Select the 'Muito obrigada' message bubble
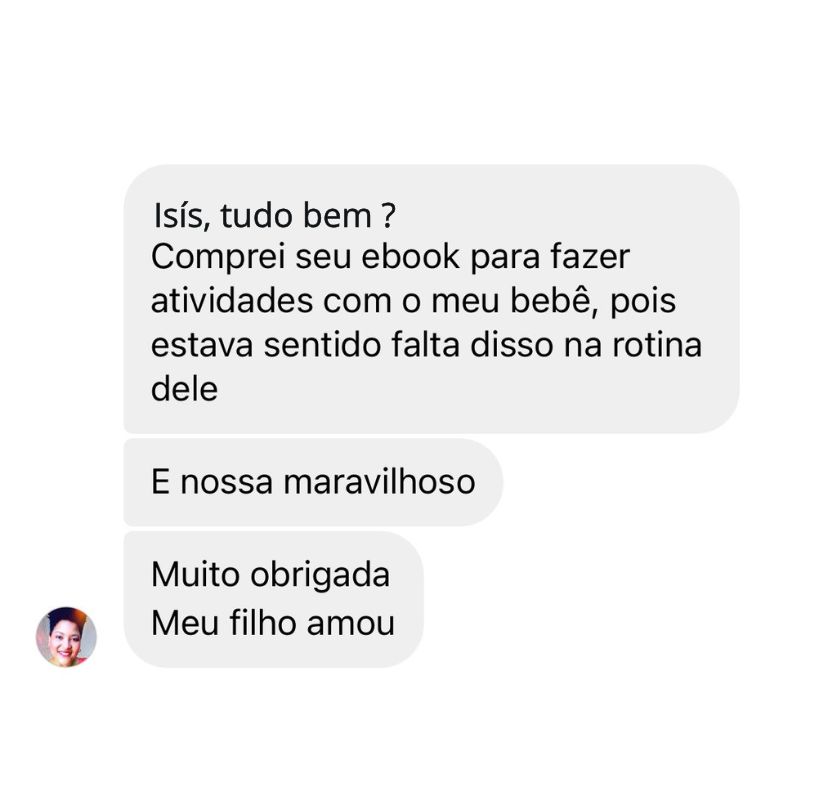Screen dimensions: 828x800 pyautogui.click(x=273, y=599)
